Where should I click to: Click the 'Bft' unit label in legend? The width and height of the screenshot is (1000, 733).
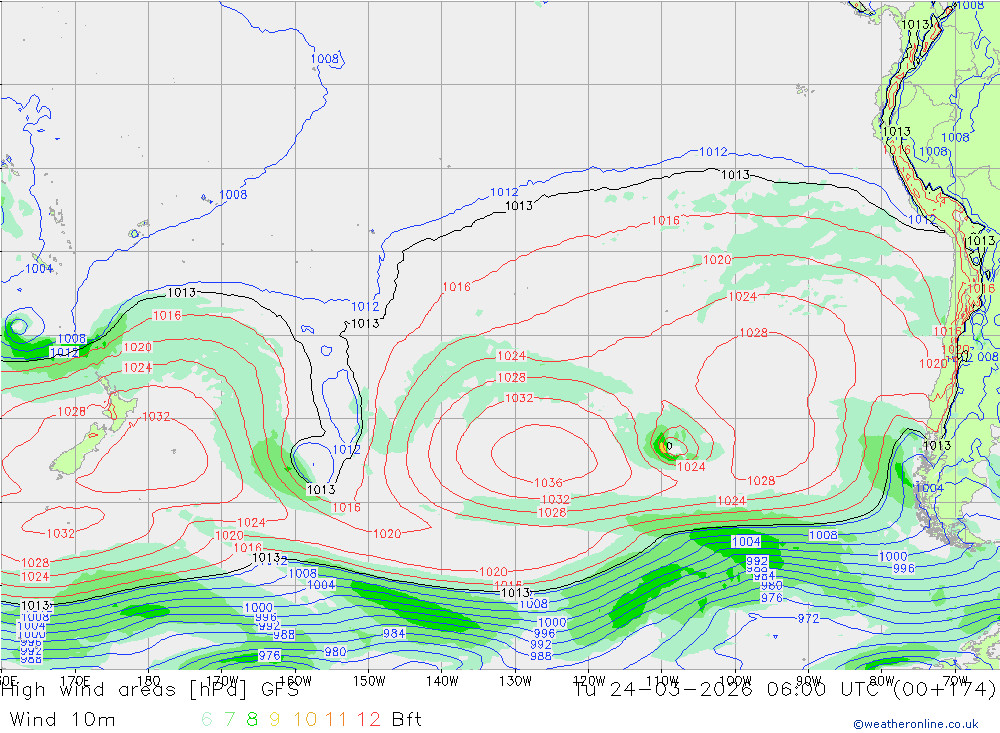407,720
